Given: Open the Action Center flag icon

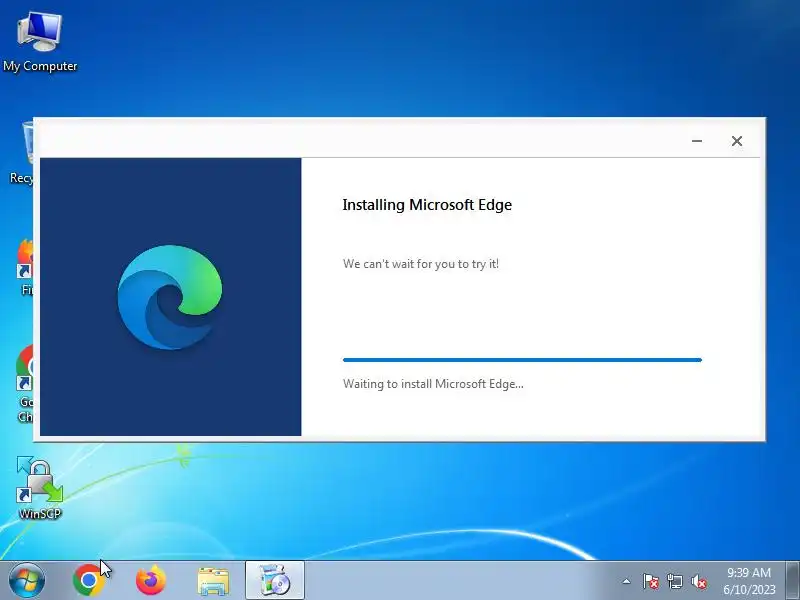Looking at the screenshot, I should pyautogui.click(x=650, y=581).
